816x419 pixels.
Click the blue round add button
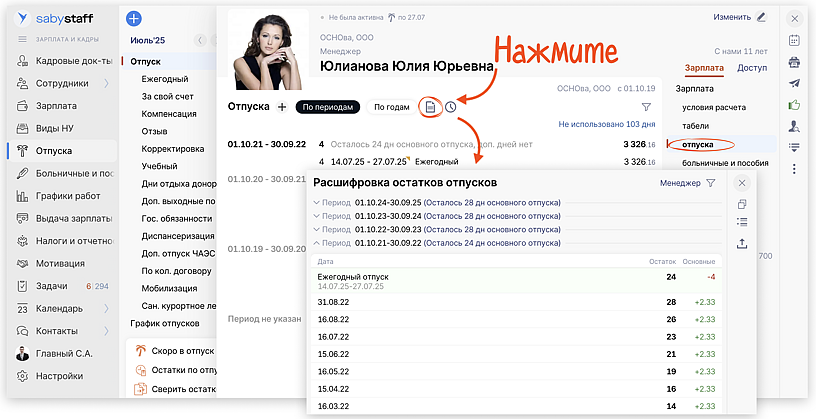click(134, 18)
